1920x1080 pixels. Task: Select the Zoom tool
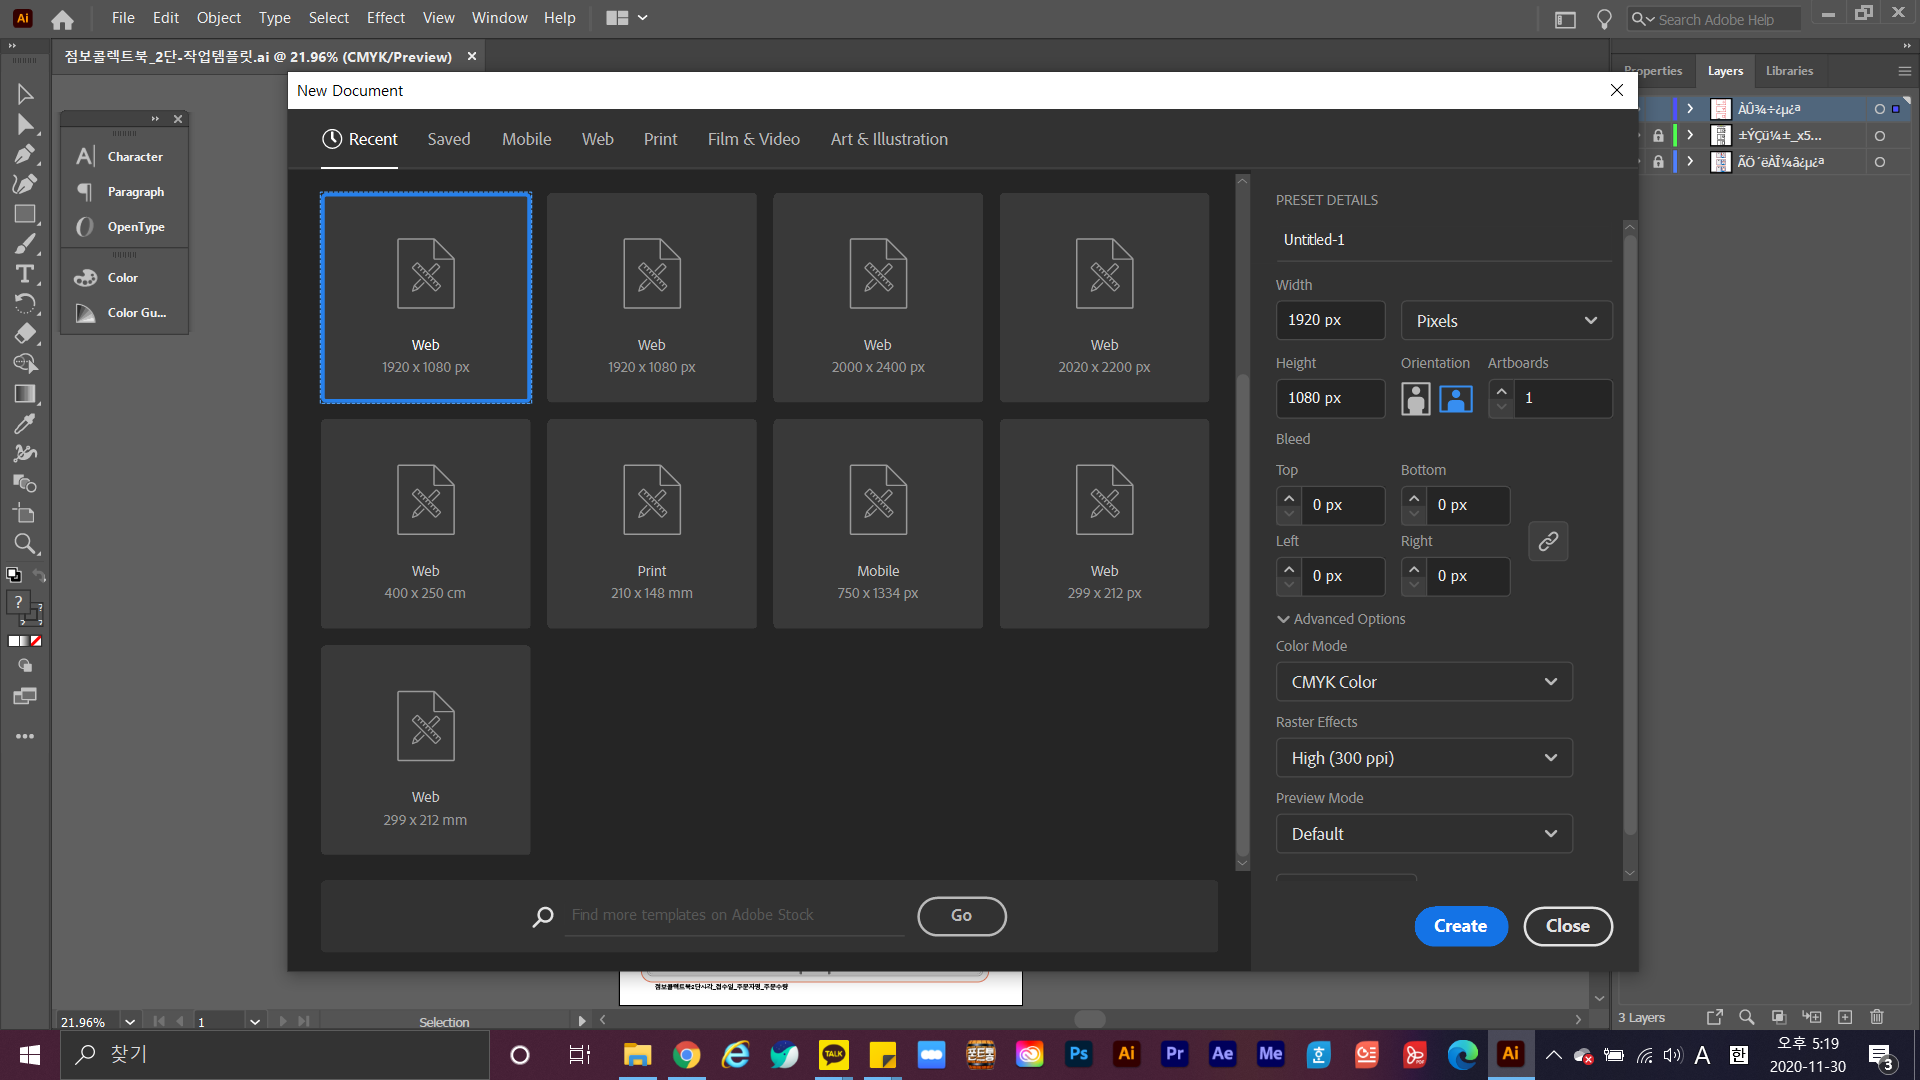tap(25, 544)
